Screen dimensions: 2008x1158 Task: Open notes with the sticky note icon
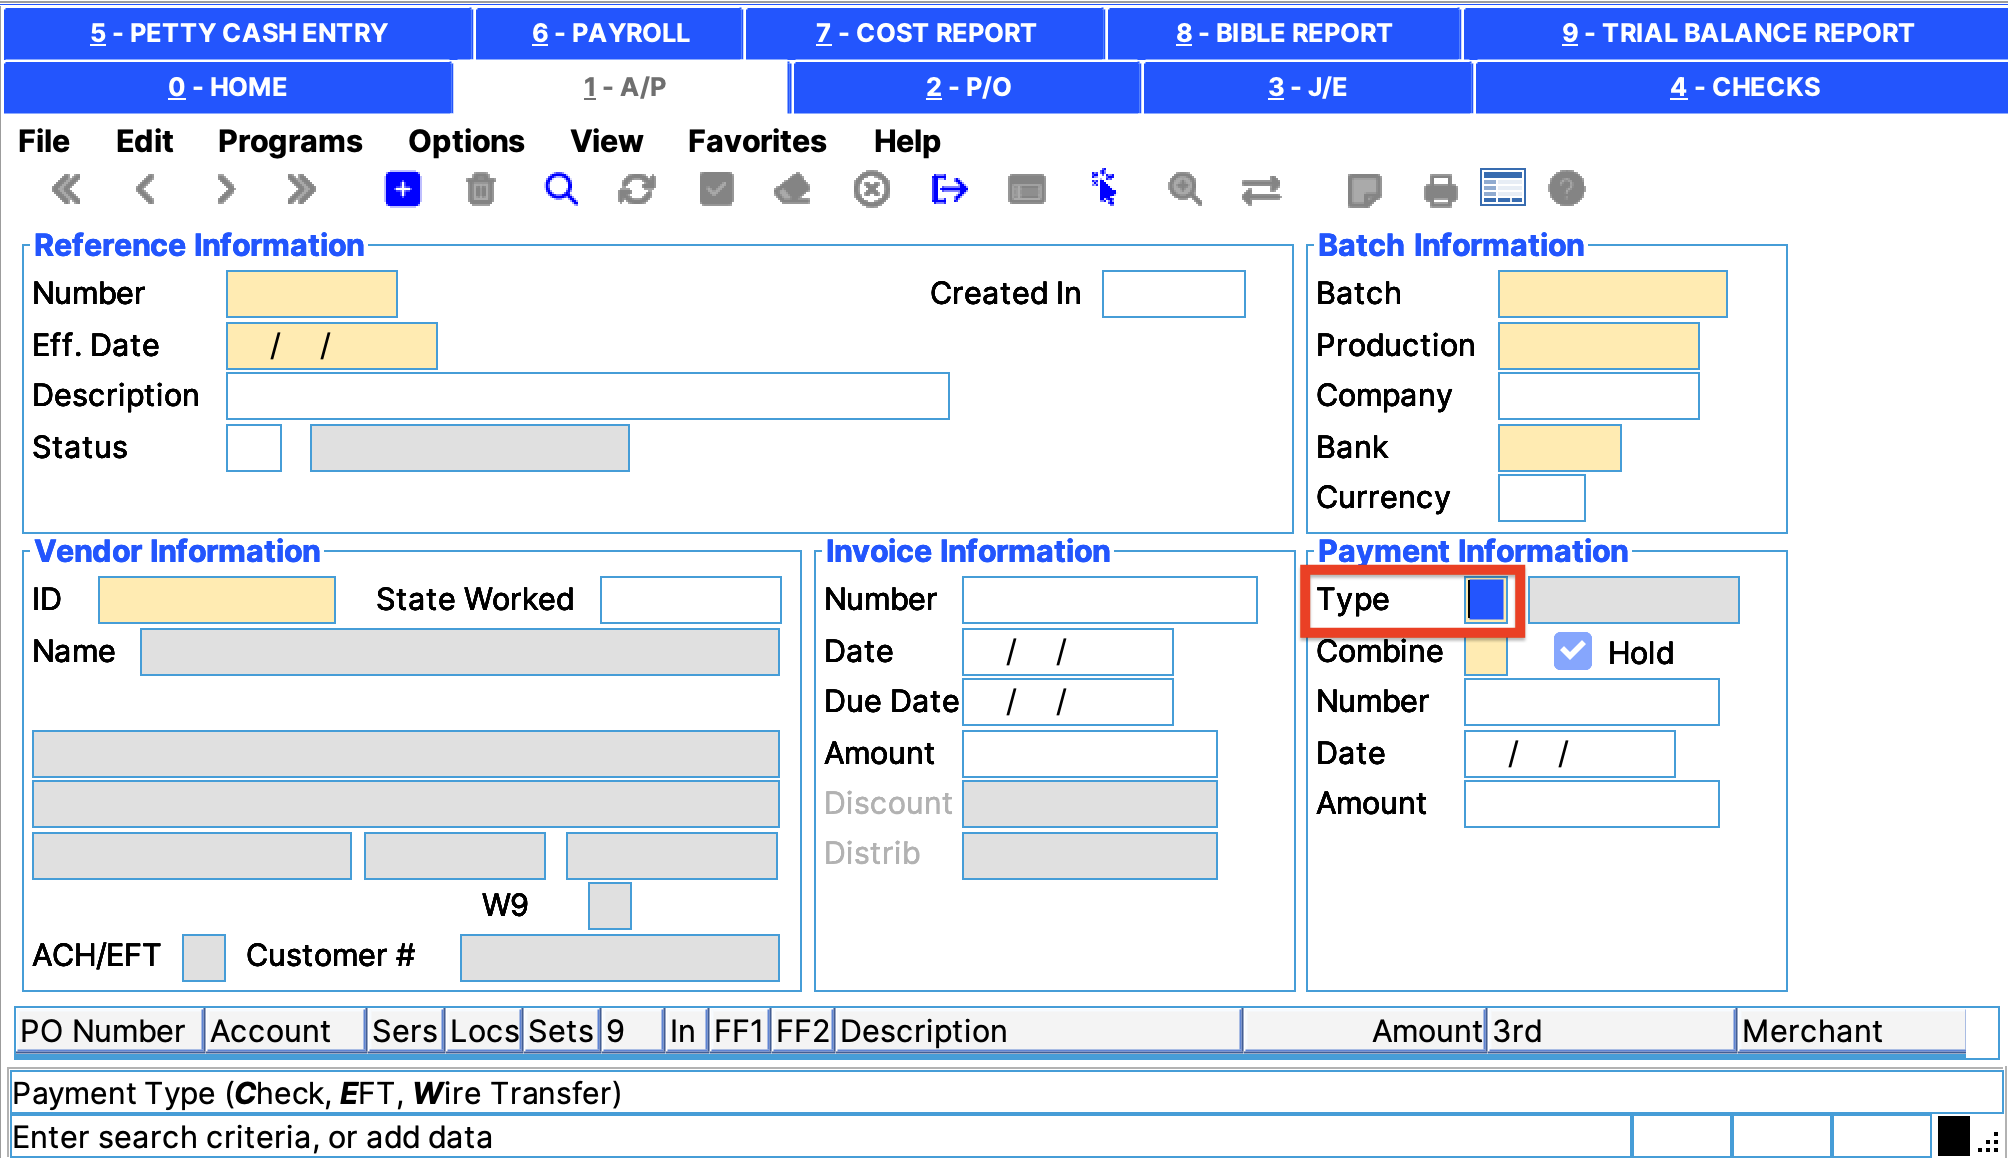point(1365,190)
